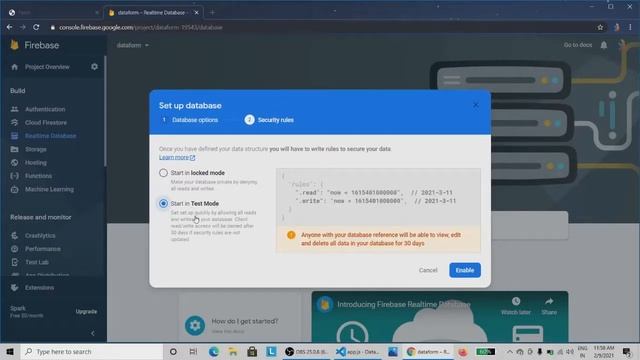This screenshot has height=360, width=640.
Task: Open the notifications bell icon
Action: (604, 45)
